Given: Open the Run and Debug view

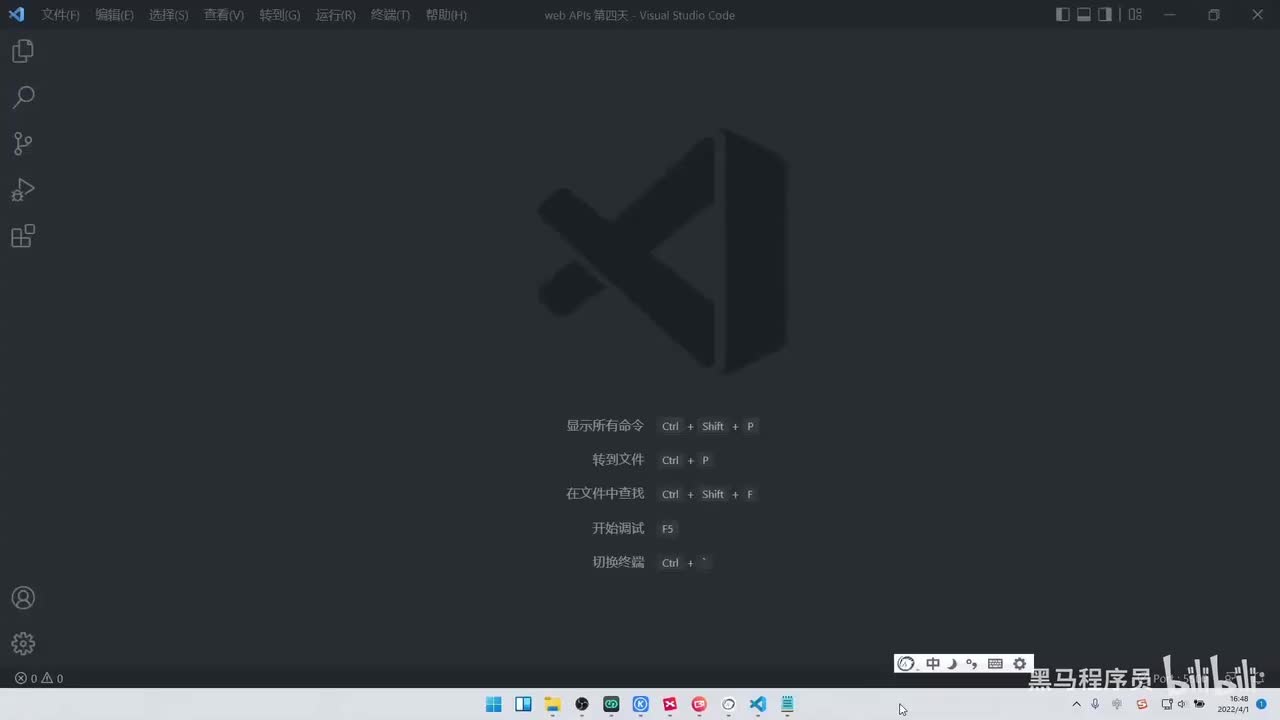Looking at the screenshot, I should 23,190.
